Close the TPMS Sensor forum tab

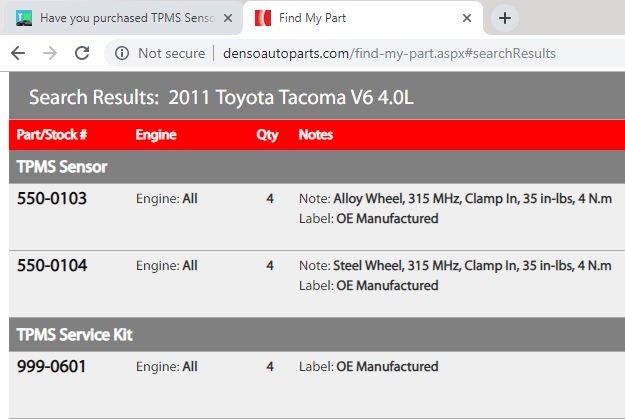(228, 18)
